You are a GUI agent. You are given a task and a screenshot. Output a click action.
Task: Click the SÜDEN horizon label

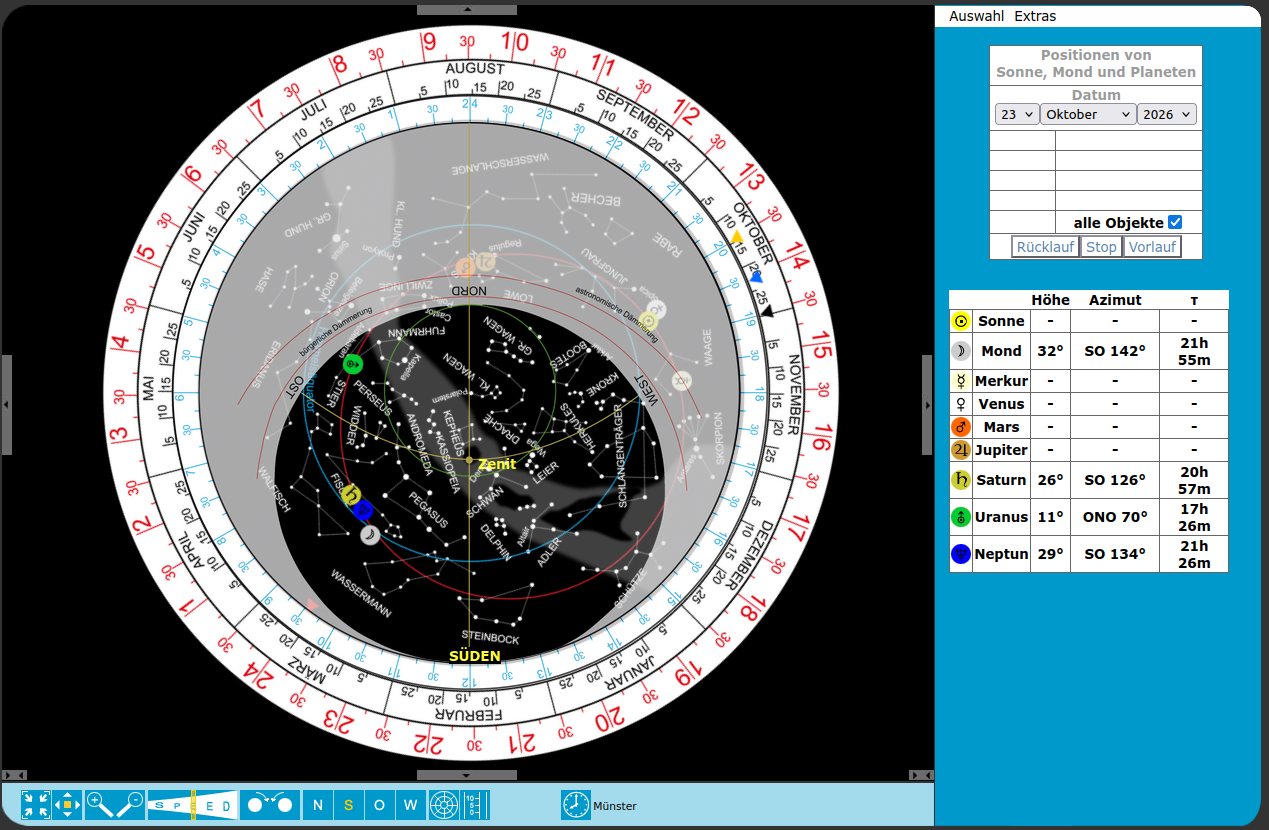tap(475, 656)
